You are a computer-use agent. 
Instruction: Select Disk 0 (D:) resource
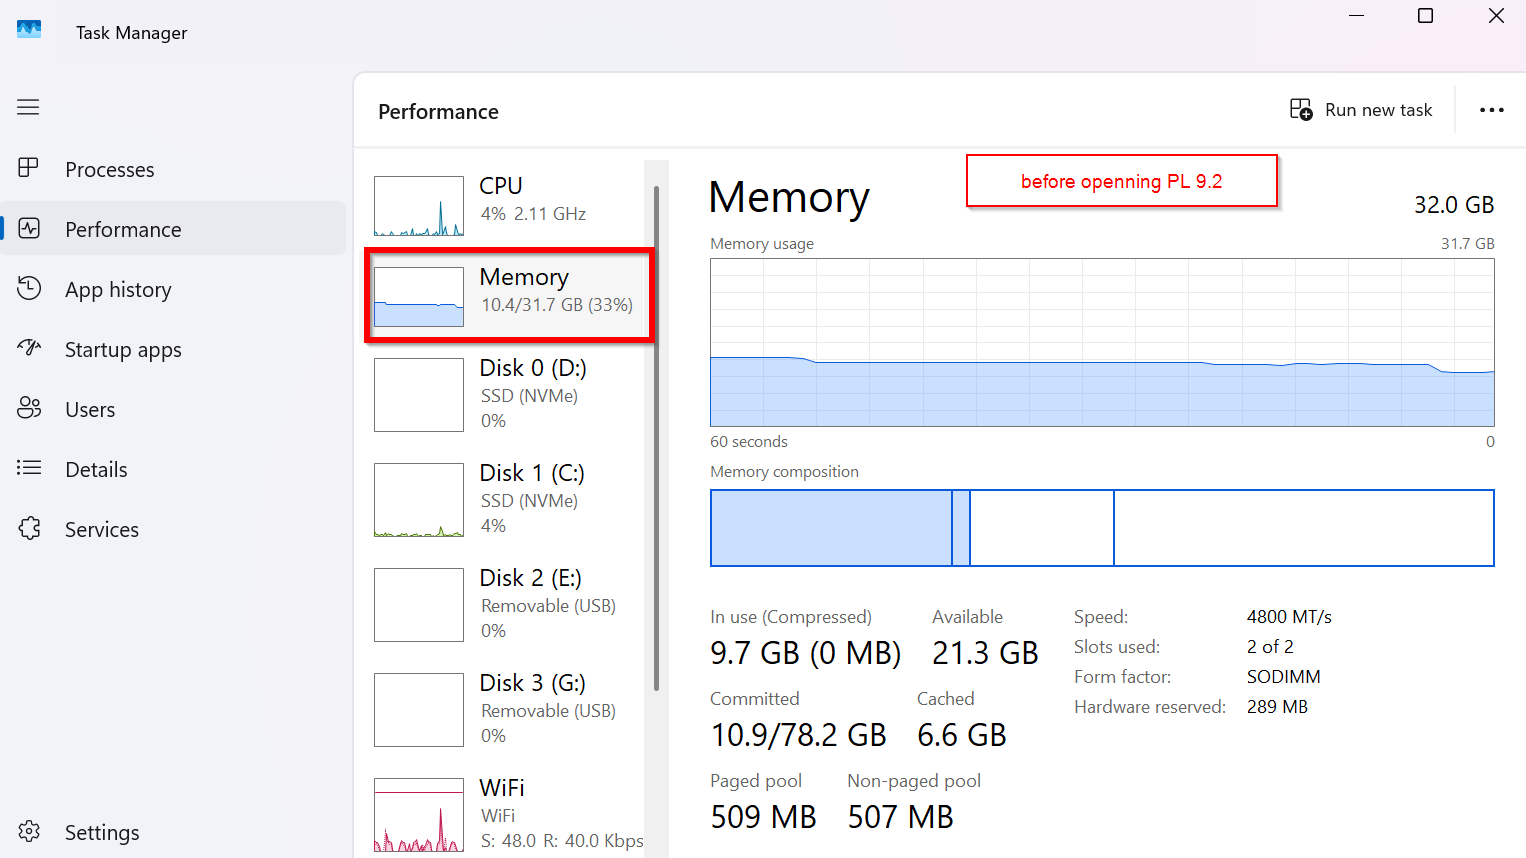[x=509, y=394]
